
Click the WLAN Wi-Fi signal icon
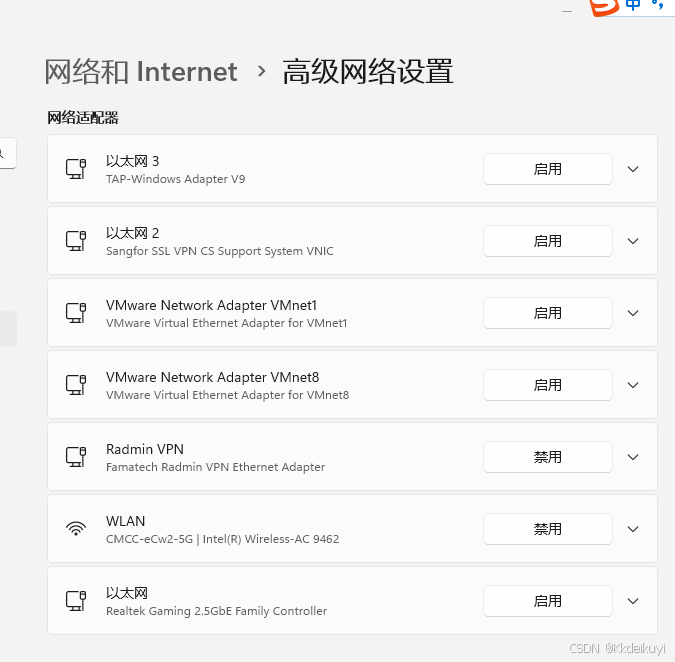(76, 529)
